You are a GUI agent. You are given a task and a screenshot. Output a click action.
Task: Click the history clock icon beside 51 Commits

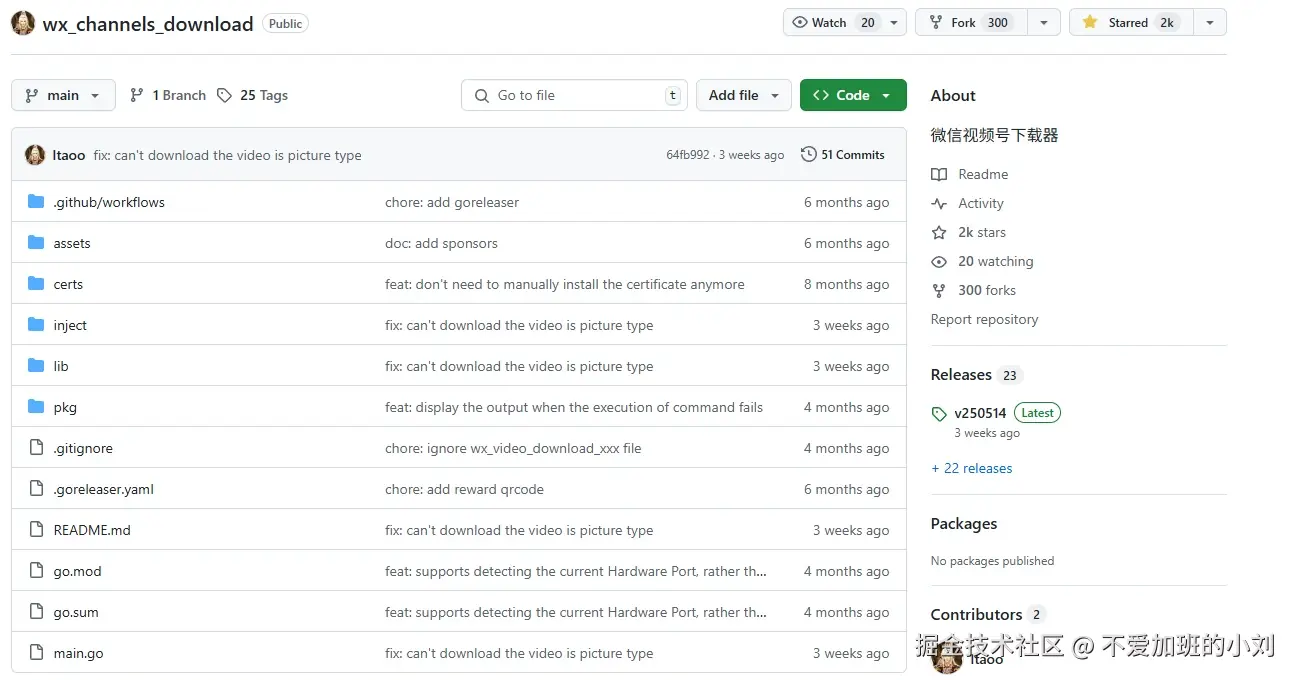tap(808, 155)
